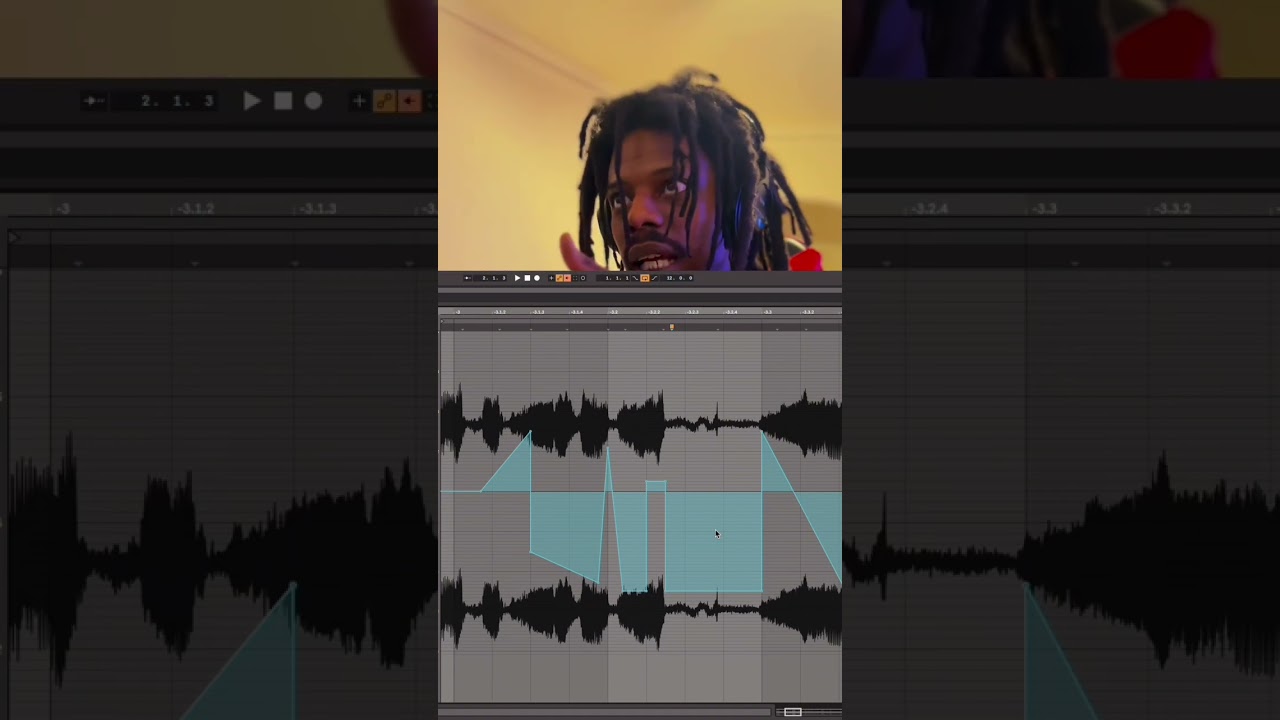Screen dimensions: 1280x720
Task: Click the Stop button in the transport bar
Action: click(527, 278)
